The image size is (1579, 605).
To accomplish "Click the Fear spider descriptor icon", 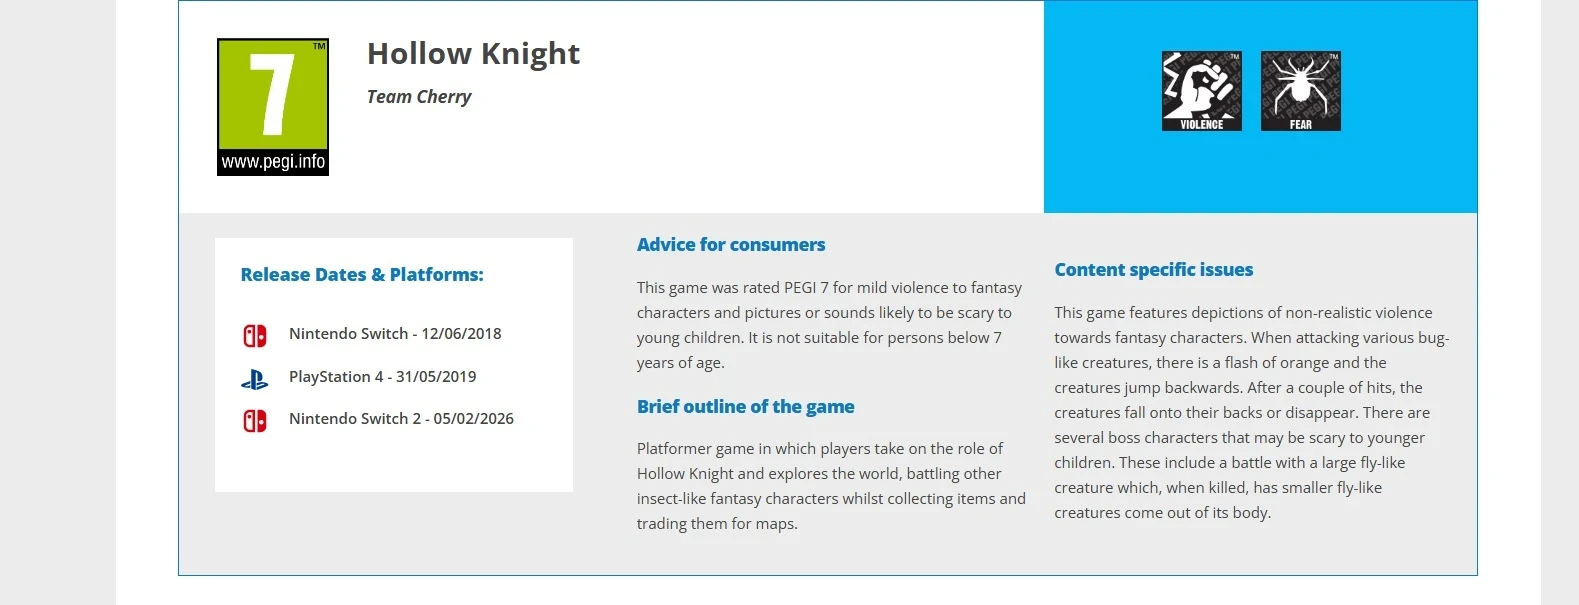I will click(1300, 91).
